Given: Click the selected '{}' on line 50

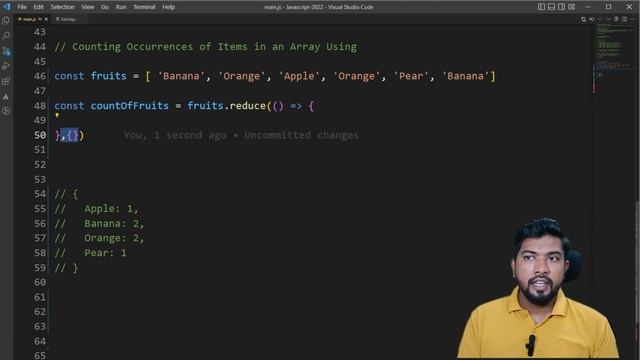Looking at the screenshot, I should 73,135.
